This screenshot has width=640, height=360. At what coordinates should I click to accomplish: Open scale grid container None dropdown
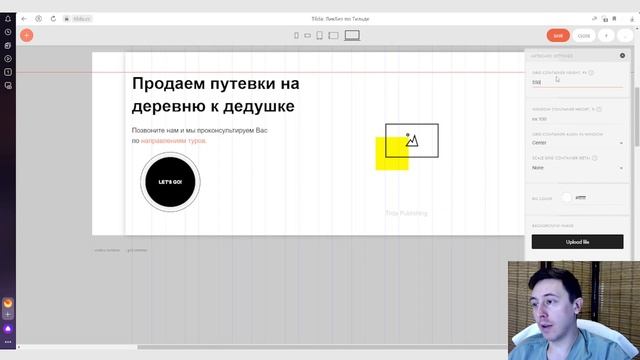coord(577,168)
